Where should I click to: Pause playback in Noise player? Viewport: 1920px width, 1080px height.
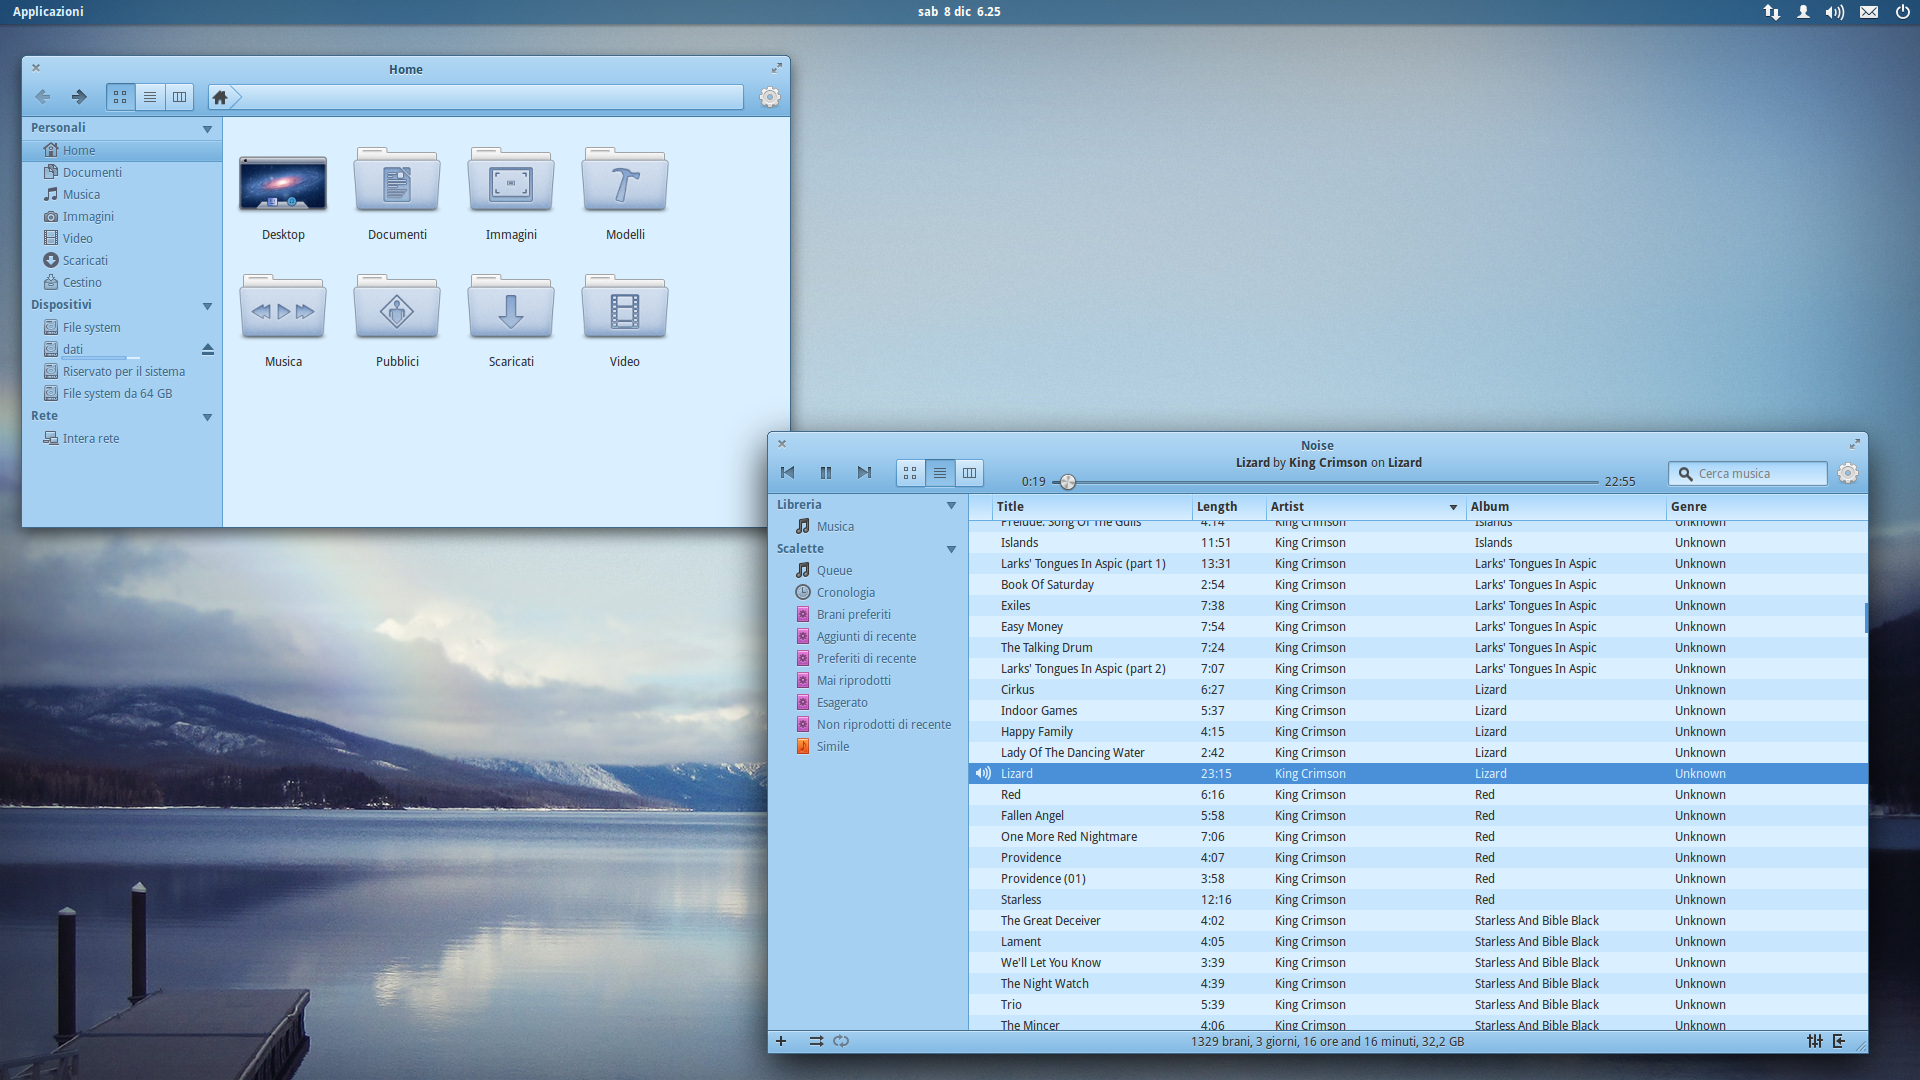pyautogui.click(x=826, y=473)
